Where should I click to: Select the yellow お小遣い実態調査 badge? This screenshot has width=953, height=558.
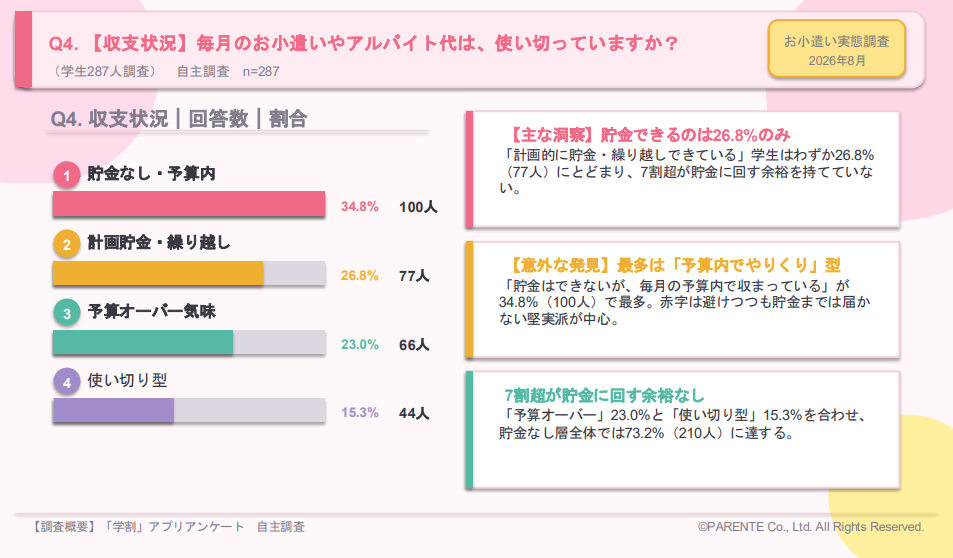(x=836, y=49)
